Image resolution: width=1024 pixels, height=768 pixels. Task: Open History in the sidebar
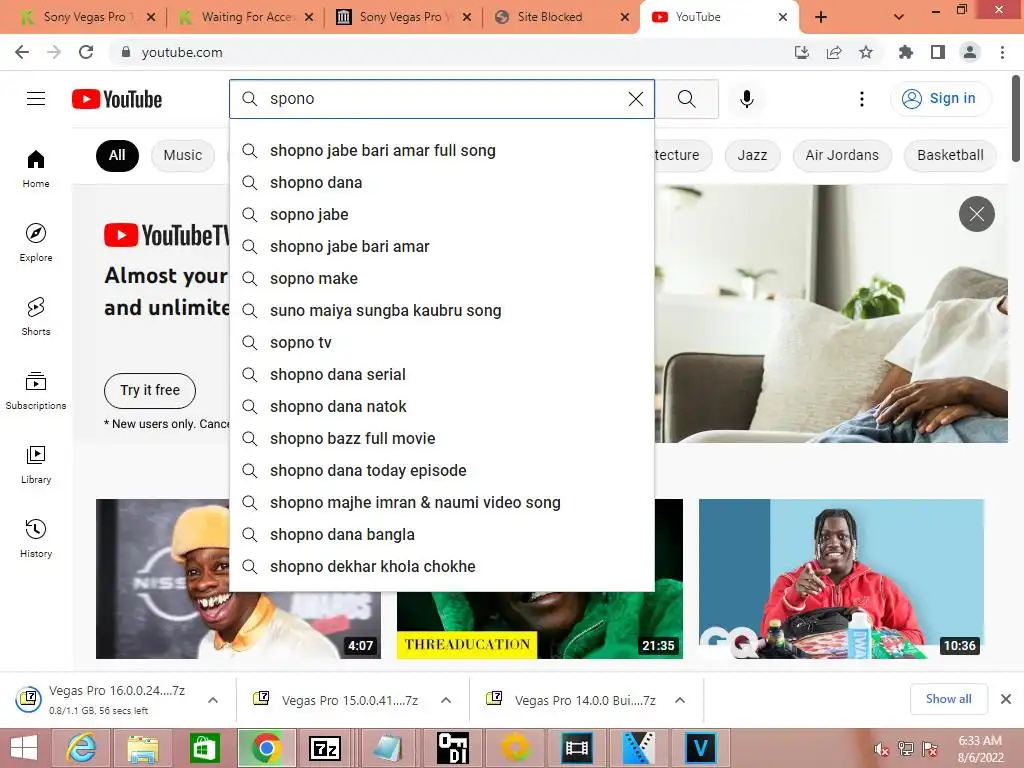pyautogui.click(x=36, y=538)
